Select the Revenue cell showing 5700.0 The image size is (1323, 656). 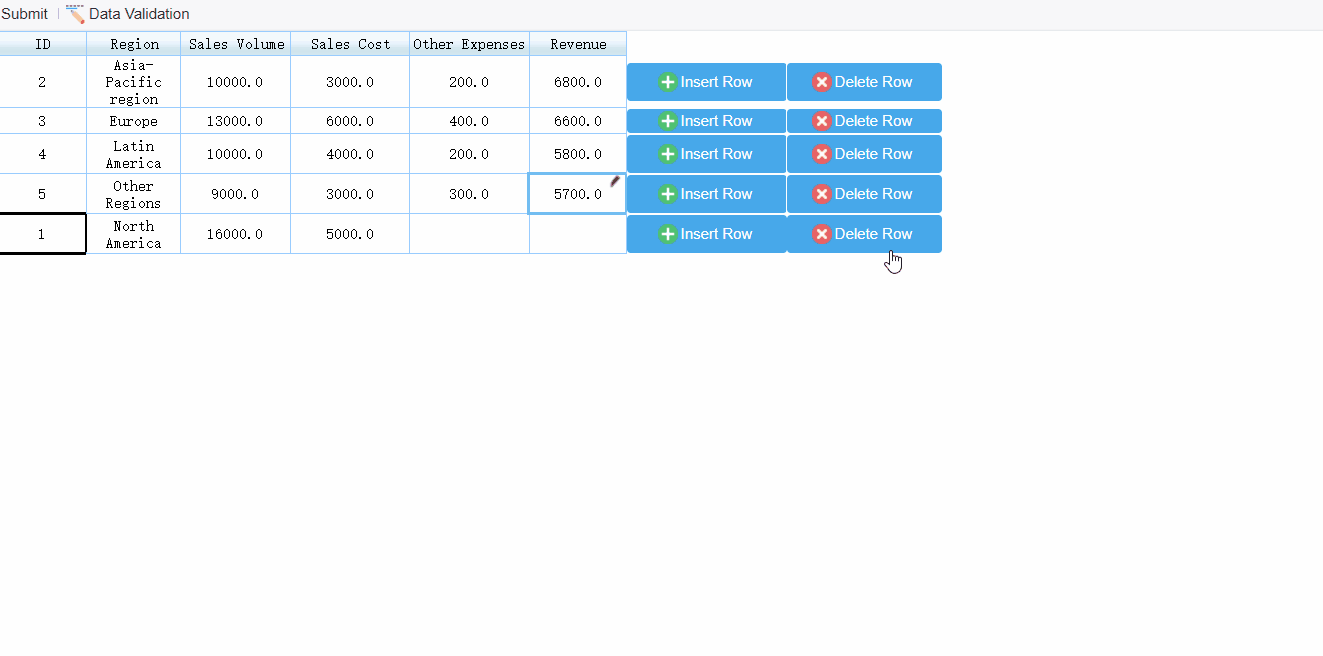pyautogui.click(x=577, y=194)
